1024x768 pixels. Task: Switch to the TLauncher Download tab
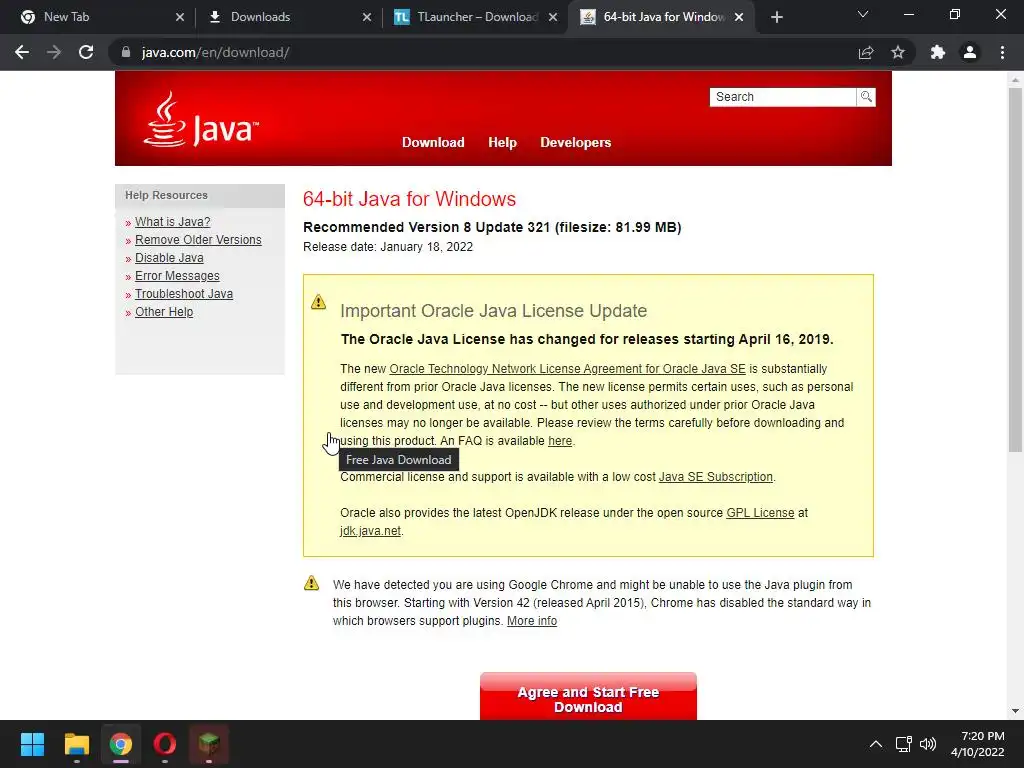pyautogui.click(x=477, y=17)
